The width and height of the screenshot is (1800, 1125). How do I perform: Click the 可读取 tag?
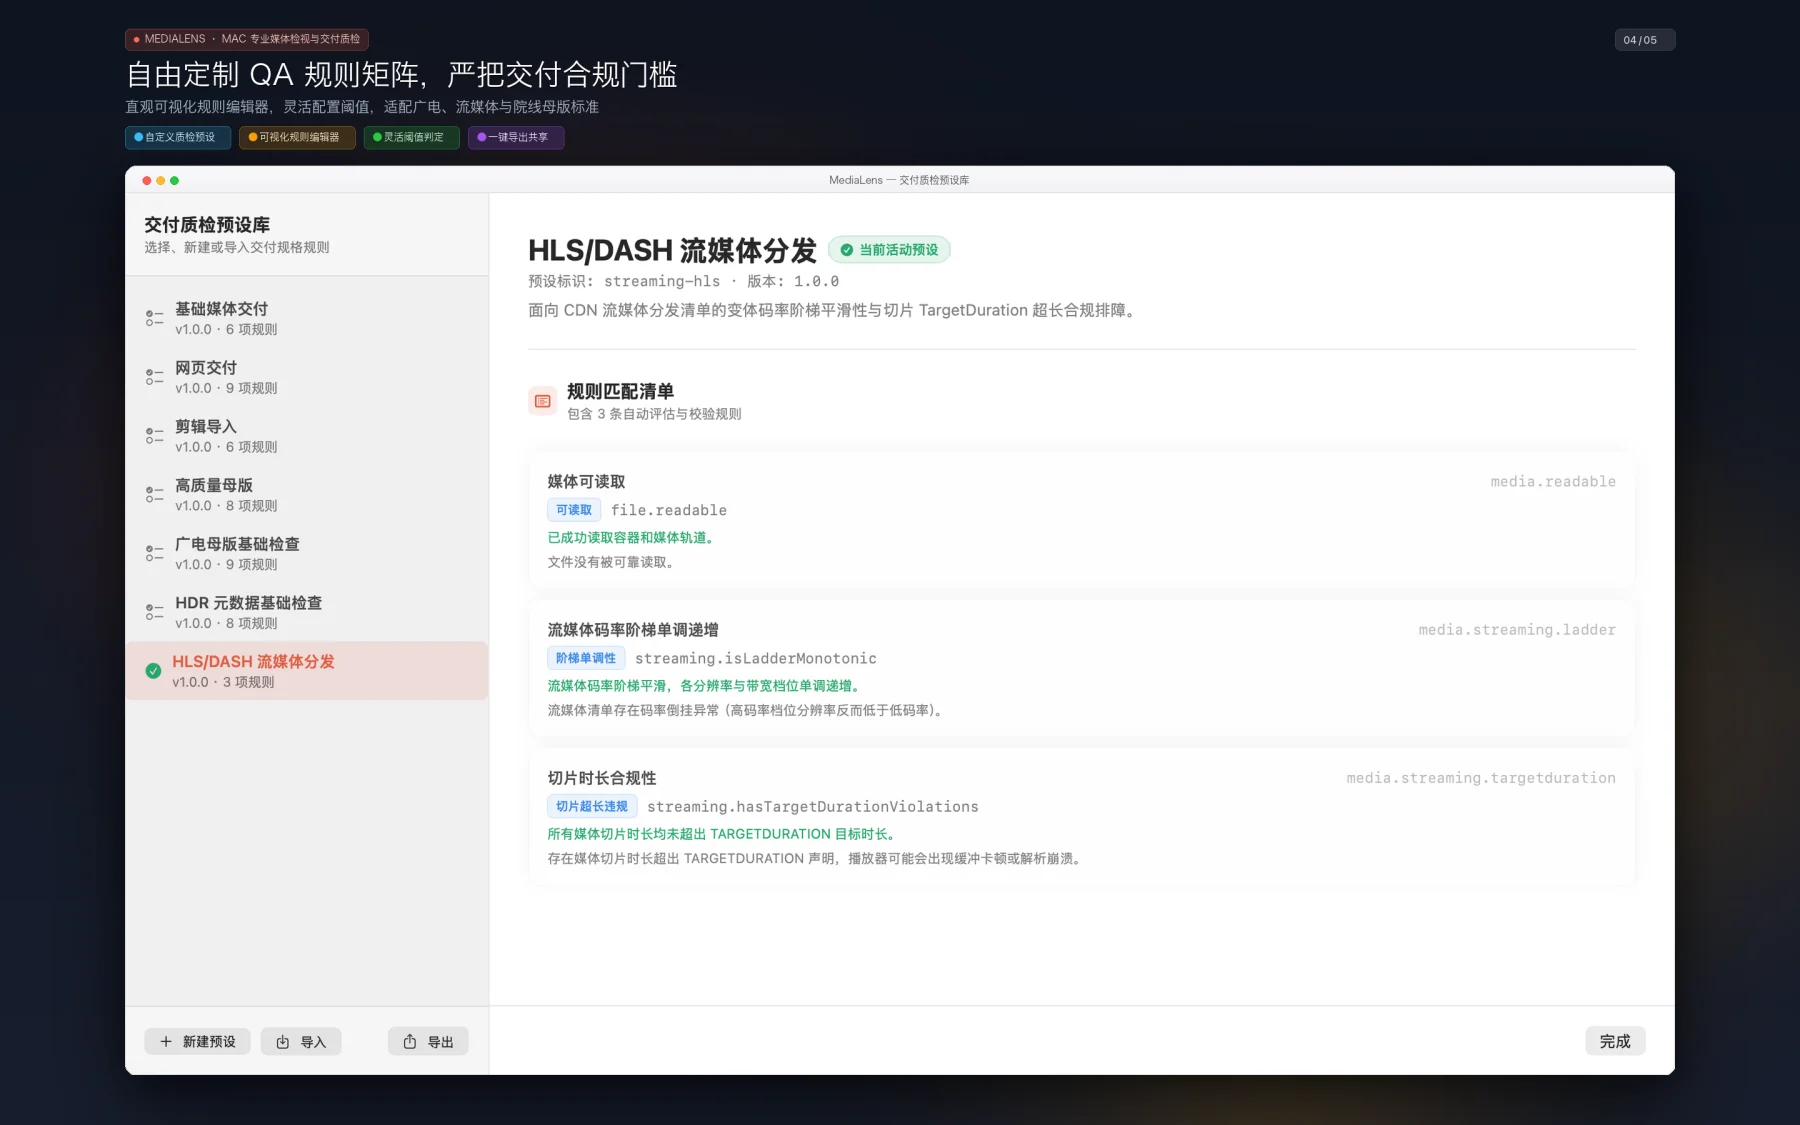point(574,510)
